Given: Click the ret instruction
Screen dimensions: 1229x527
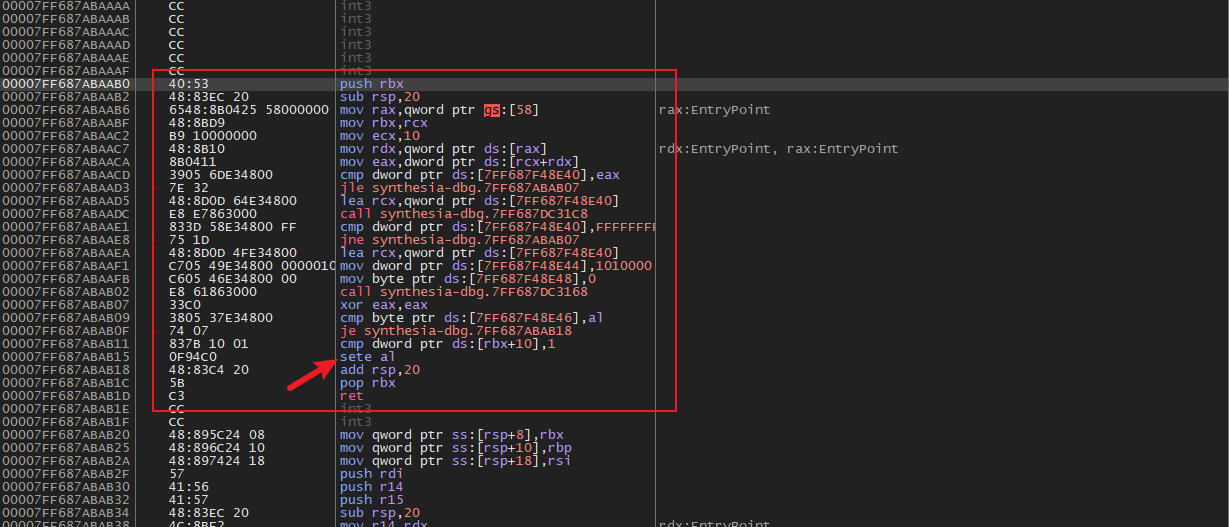Looking at the screenshot, I should pos(352,396).
